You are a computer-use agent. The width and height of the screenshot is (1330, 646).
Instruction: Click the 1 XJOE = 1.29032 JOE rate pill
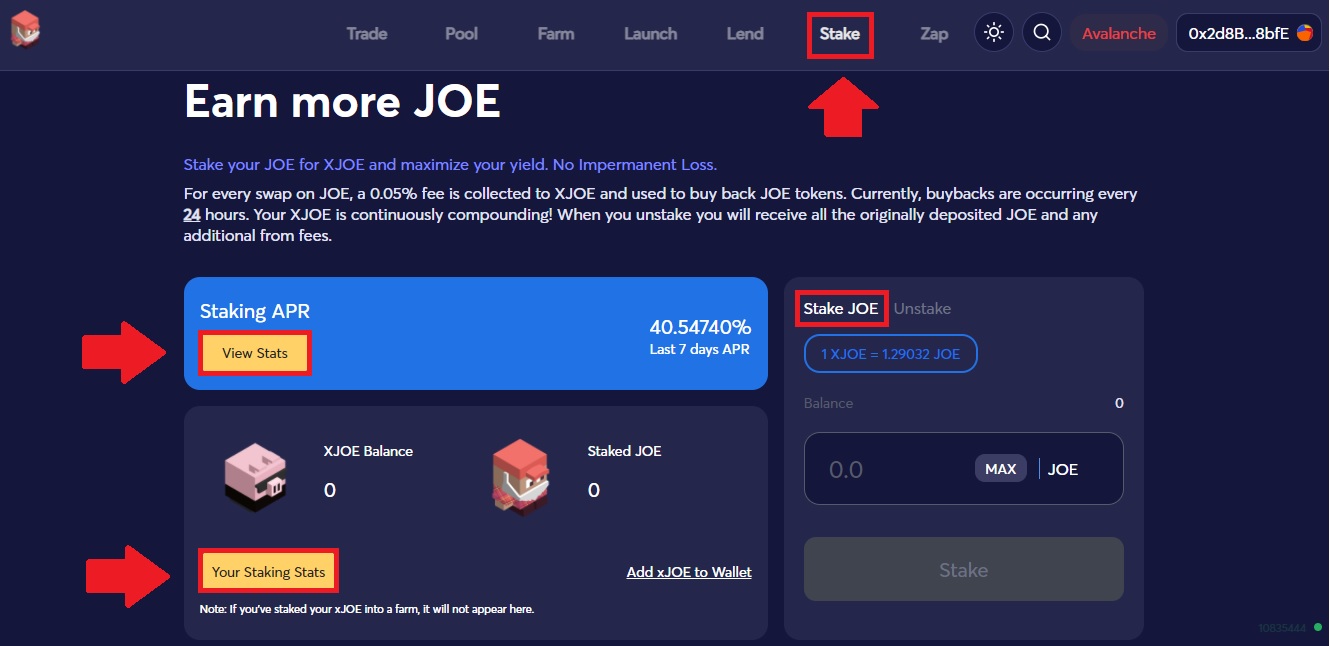point(891,354)
